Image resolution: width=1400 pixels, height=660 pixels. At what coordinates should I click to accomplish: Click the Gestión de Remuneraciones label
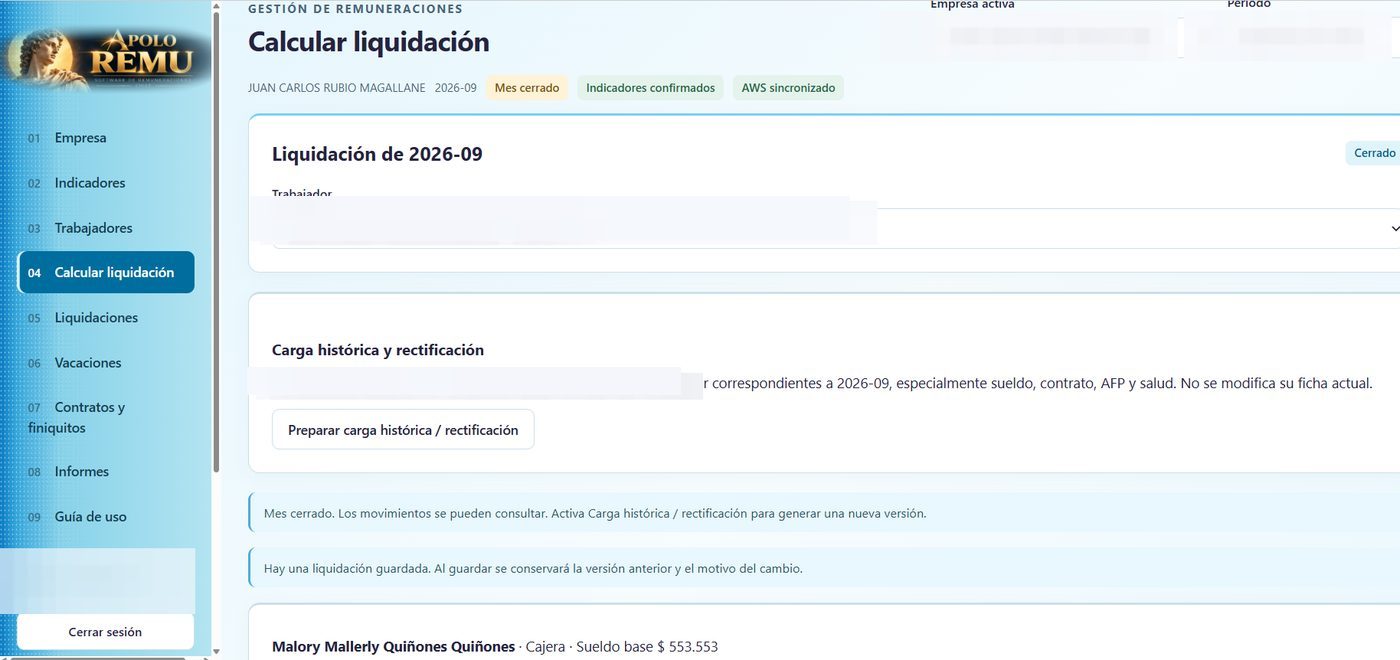[355, 9]
